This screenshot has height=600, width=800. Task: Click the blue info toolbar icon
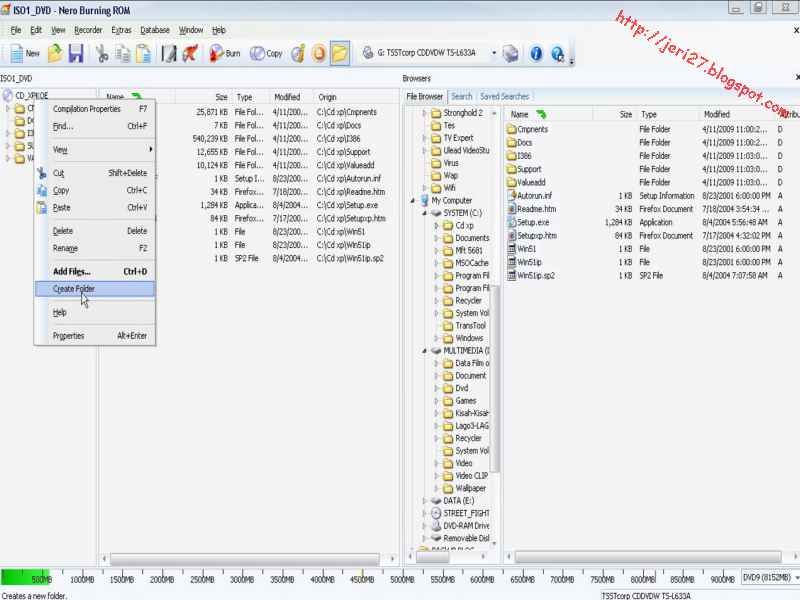tap(536, 53)
